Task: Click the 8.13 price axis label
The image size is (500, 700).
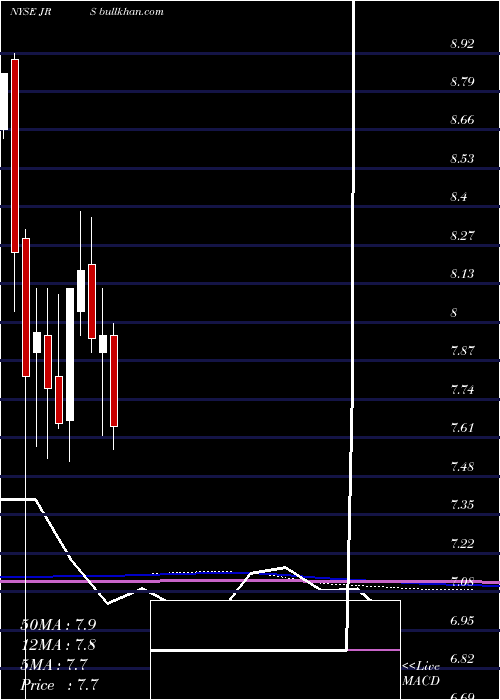Action: [x=462, y=274]
